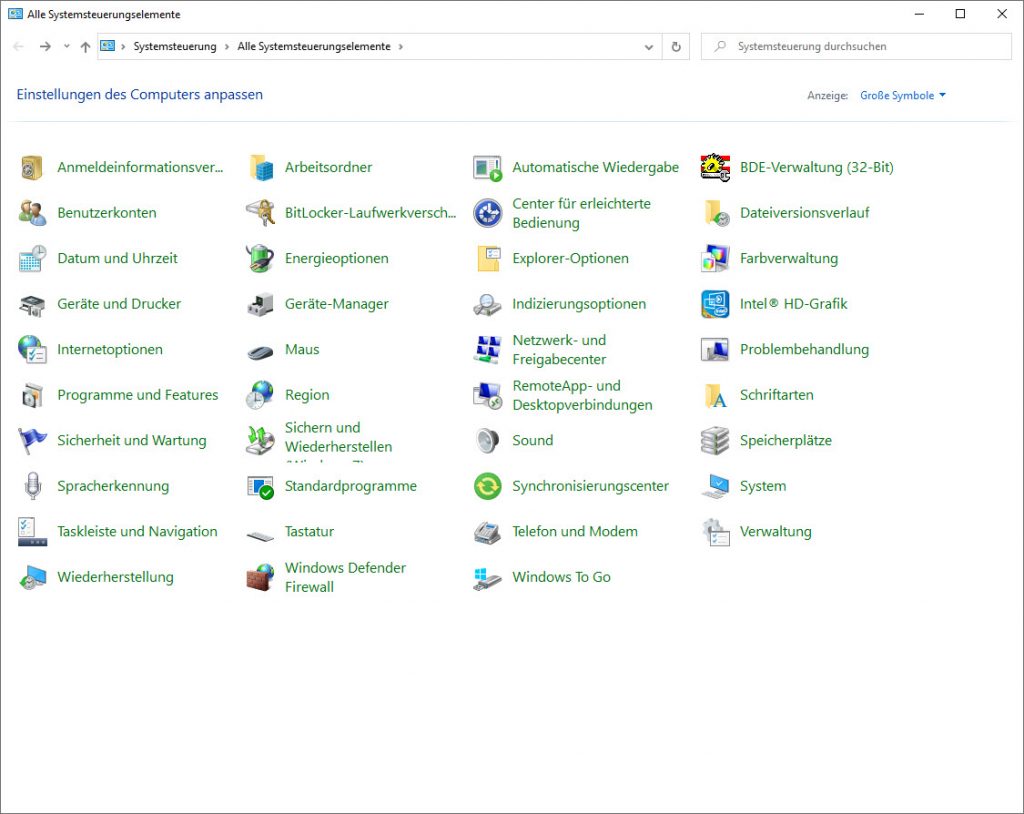Click the Region globe-clock icon

(260, 395)
